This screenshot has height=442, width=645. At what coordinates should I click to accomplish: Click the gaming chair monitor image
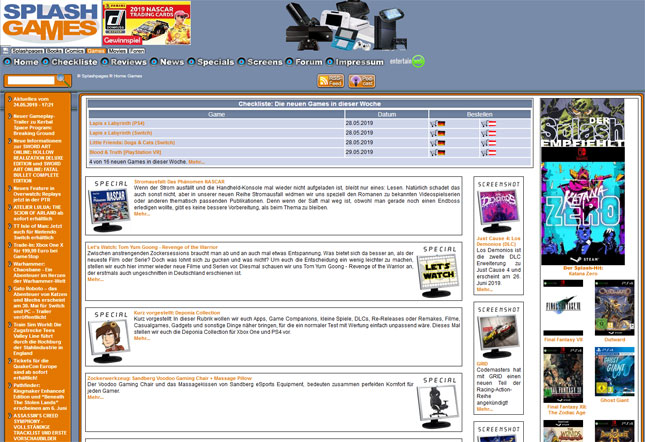(438, 407)
